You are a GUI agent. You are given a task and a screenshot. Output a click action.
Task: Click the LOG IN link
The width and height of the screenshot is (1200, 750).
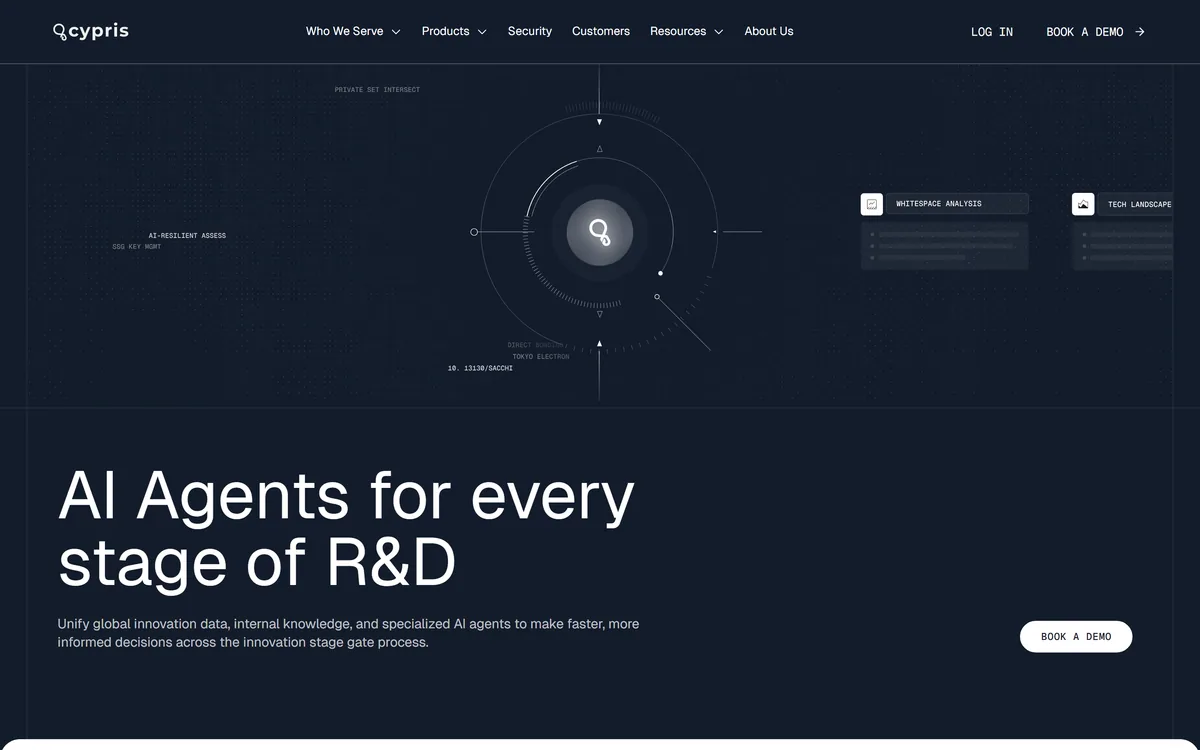[992, 32]
